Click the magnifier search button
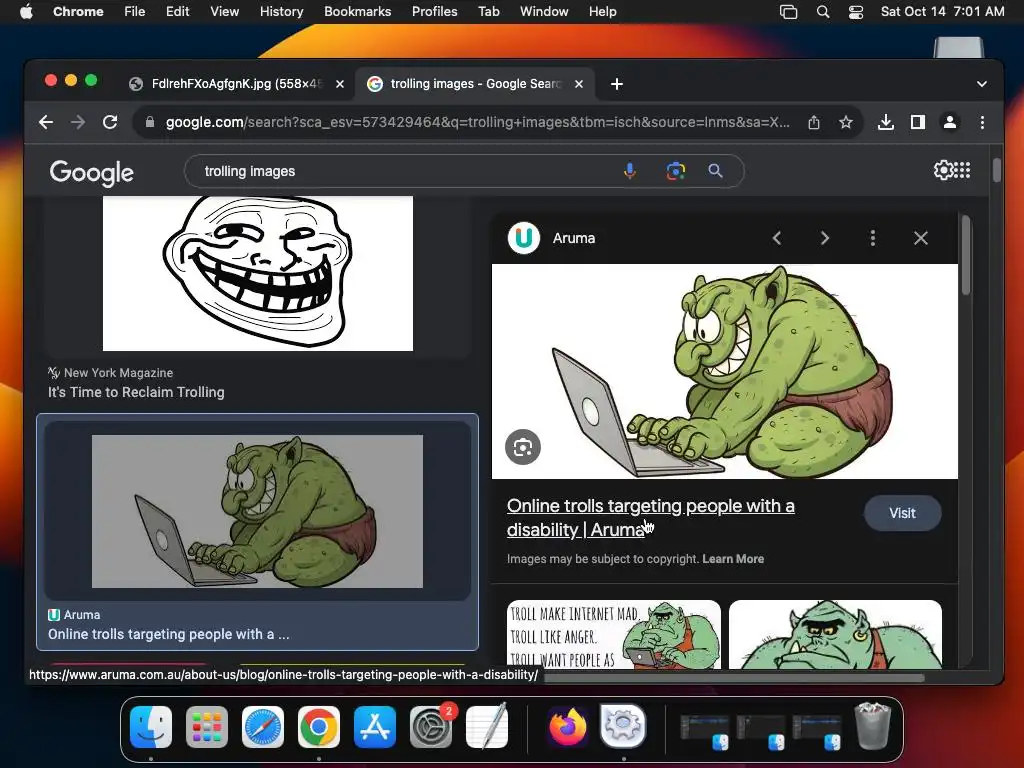Viewport: 1024px width, 768px height. [715, 171]
